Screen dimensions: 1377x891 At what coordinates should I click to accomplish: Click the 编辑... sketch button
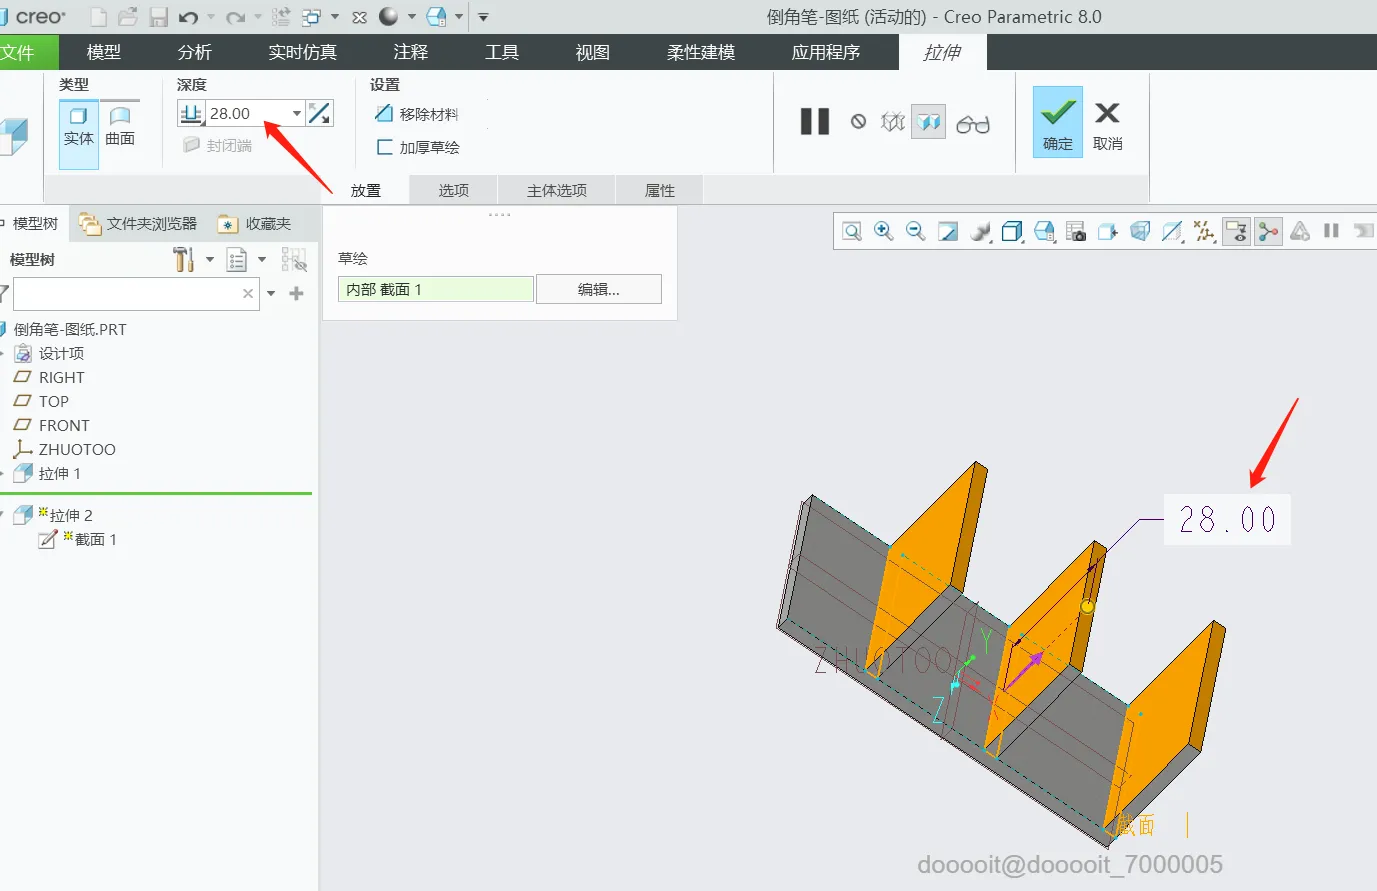pos(599,289)
